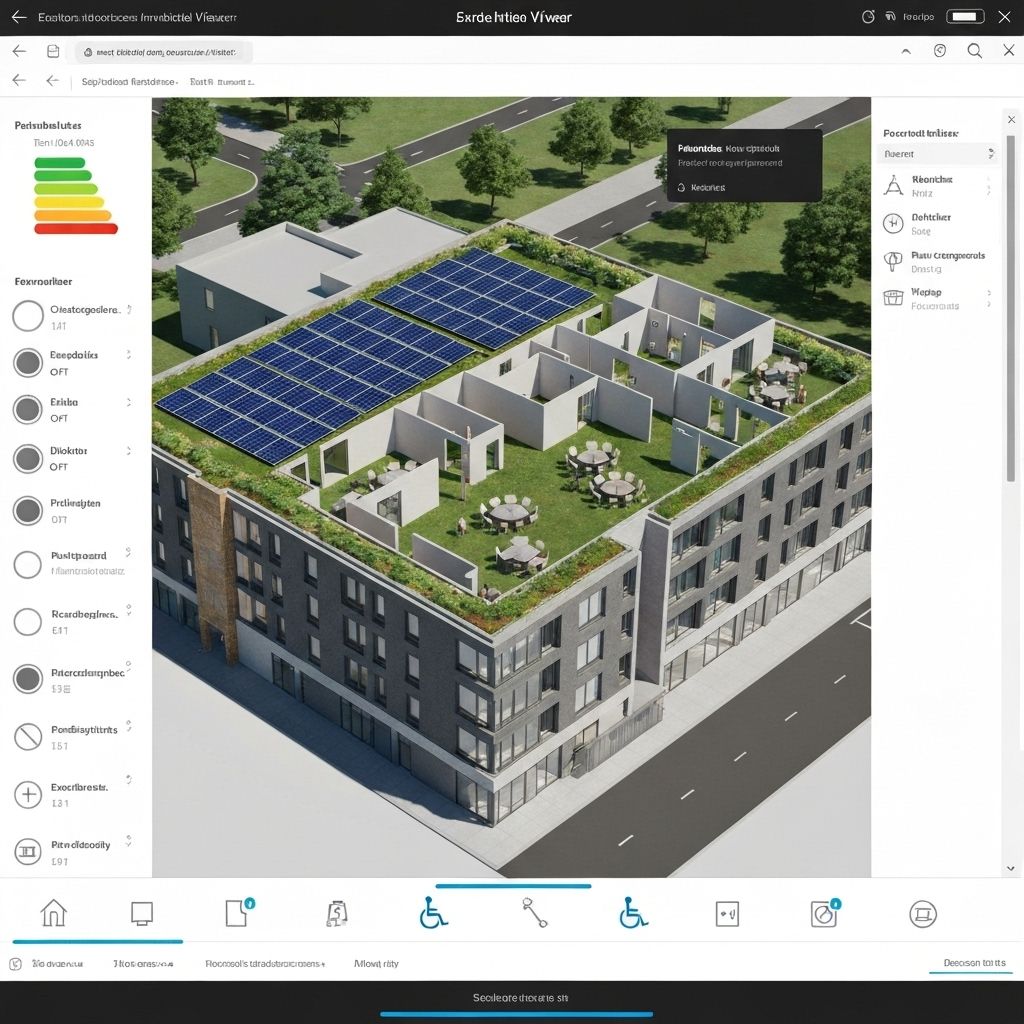Click the back arrow in the title bar
Screen dimensions: 1024x1024
click(x=18, y=17)
